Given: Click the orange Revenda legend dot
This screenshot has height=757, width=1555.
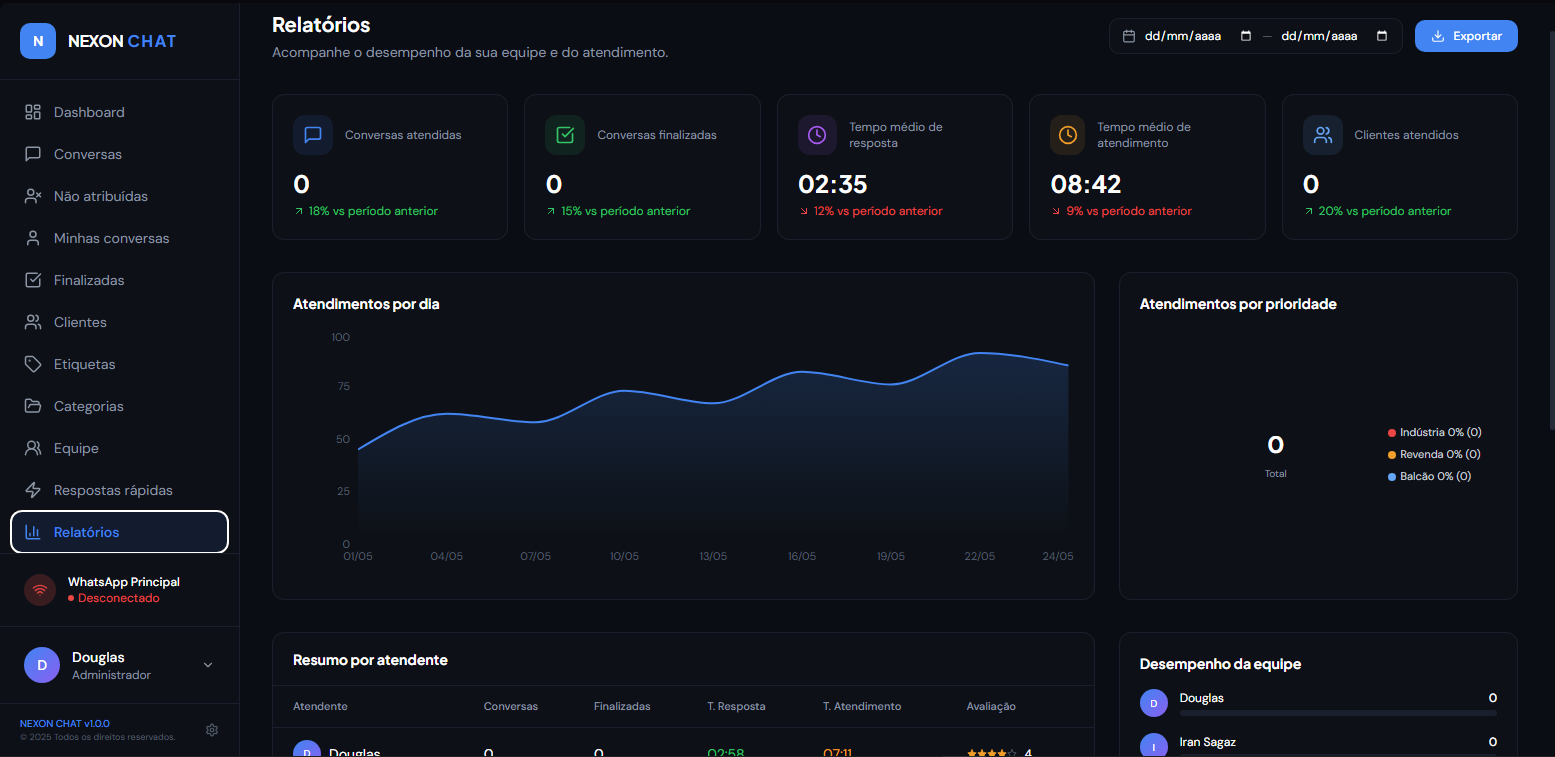Looking at the screenshot, I should click(1392, 455).
